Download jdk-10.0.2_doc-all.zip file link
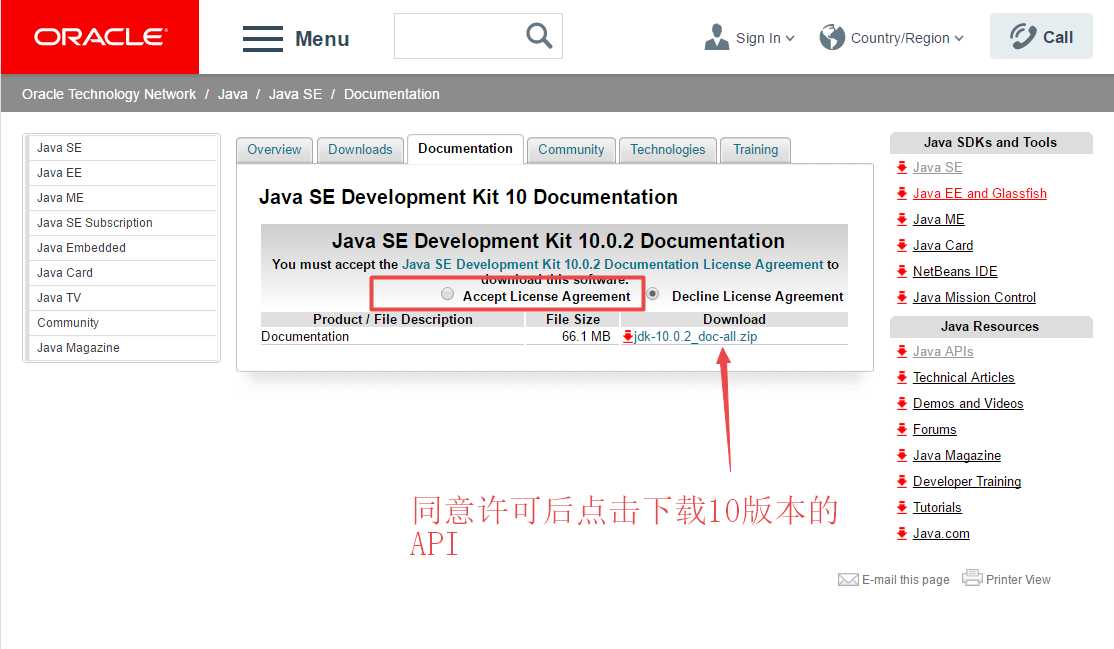 pos(695,336)
